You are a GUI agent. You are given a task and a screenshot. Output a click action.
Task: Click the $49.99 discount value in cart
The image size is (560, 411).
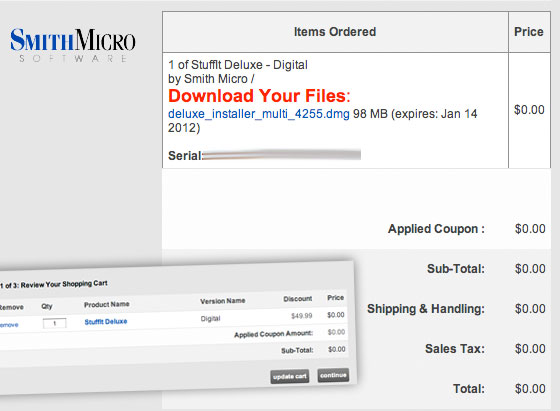coord(301,316)
